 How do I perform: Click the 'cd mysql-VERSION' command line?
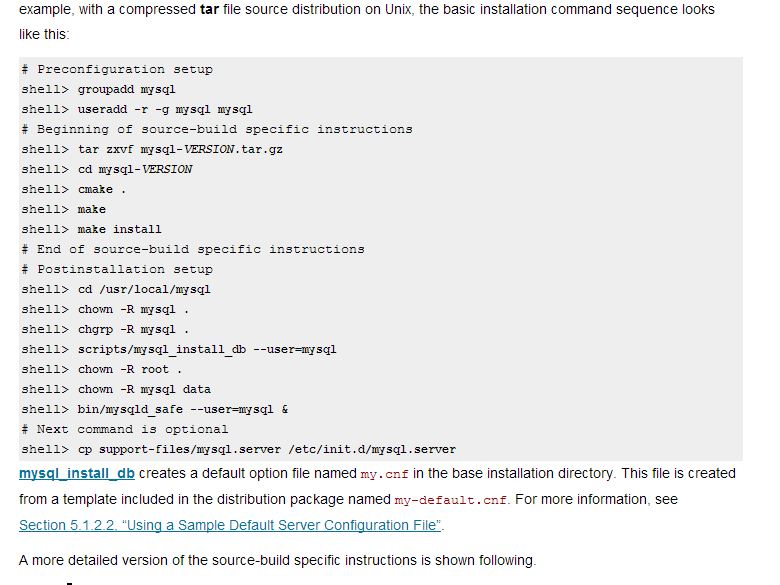[135, 169]
